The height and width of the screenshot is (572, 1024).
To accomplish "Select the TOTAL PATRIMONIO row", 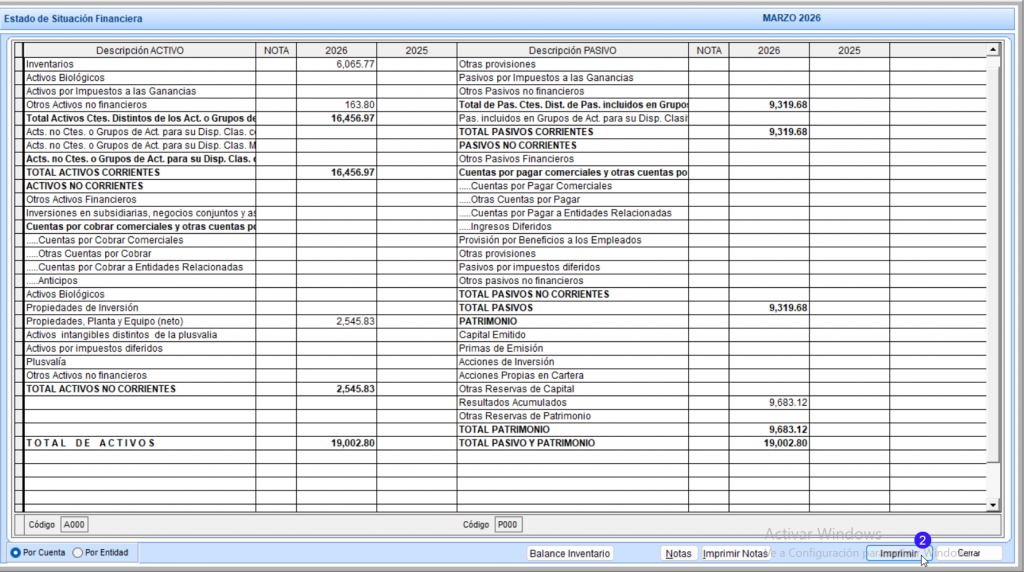I will click(x=573, y=430).
